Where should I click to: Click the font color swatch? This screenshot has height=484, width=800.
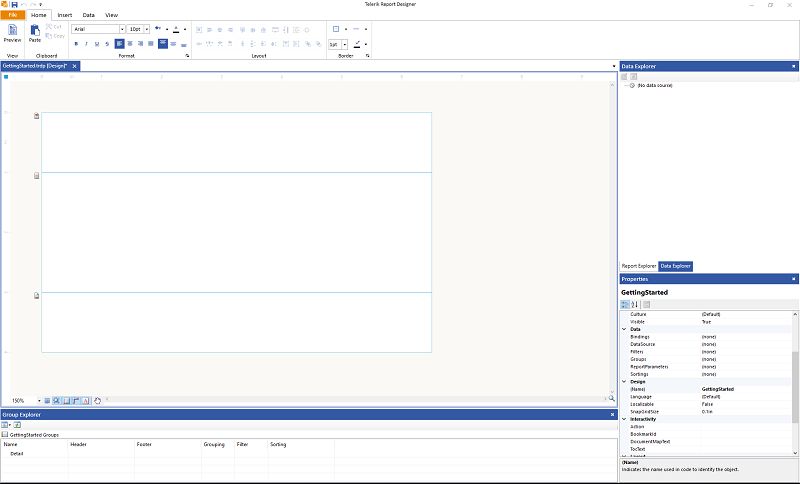pyautogui.click(x=176, y=29)
